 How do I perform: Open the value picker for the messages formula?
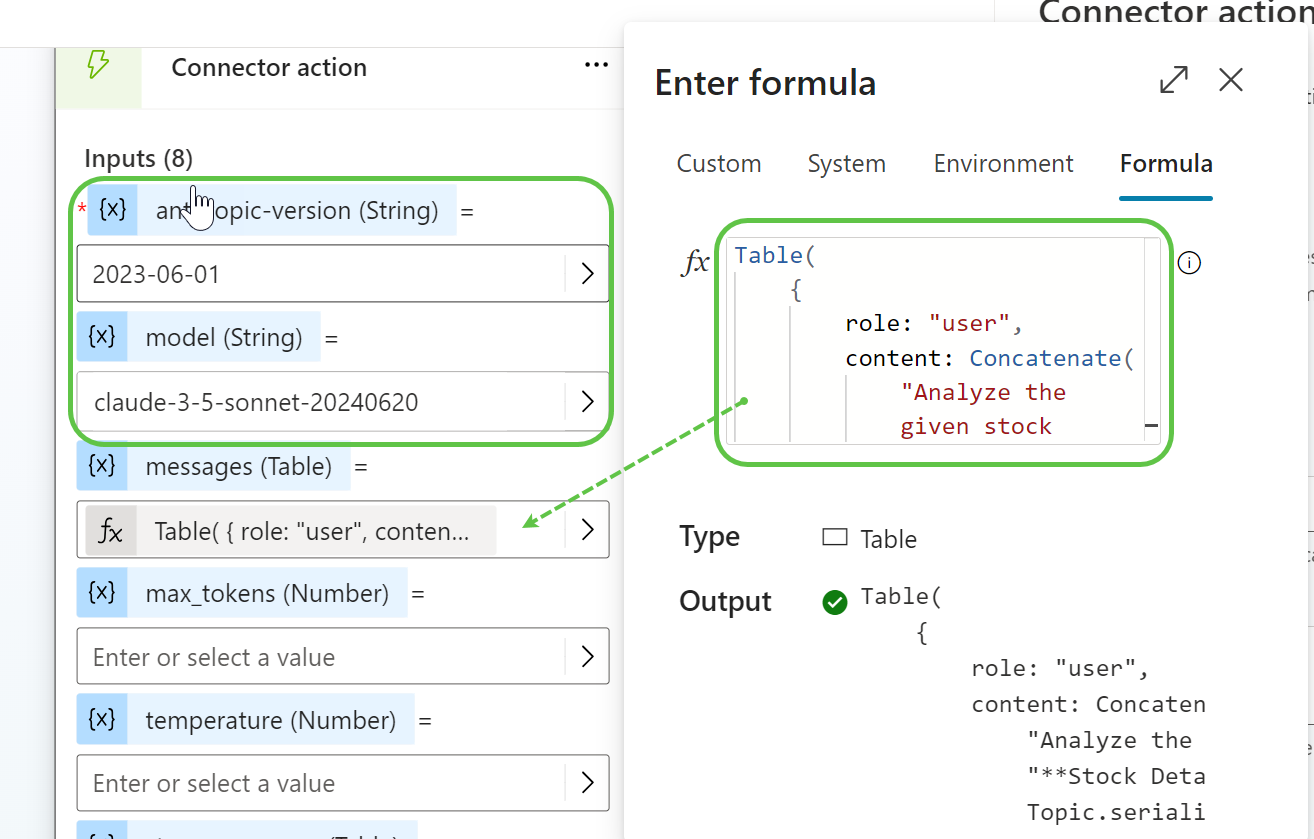click(x=587, y=530)
